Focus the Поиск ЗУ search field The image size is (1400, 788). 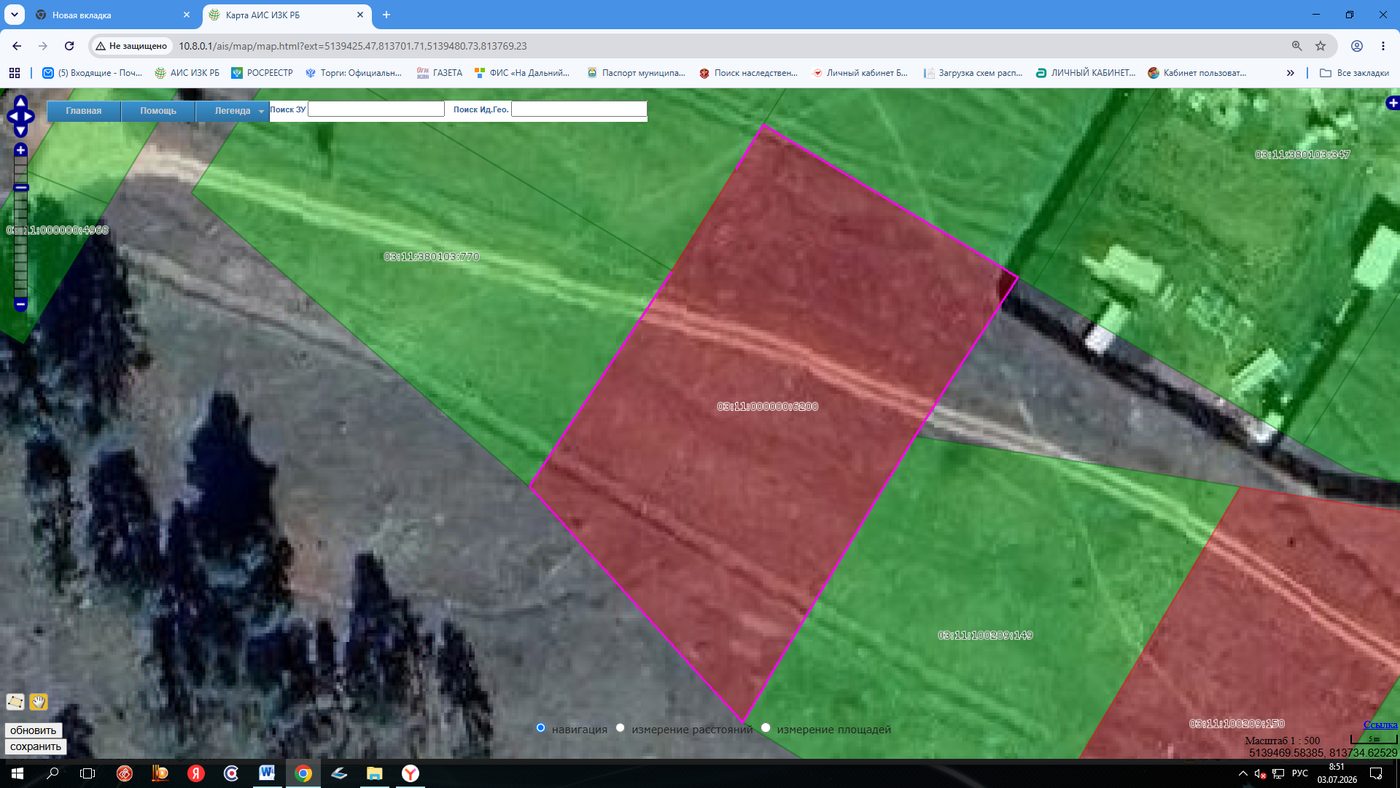click(376, 110)
